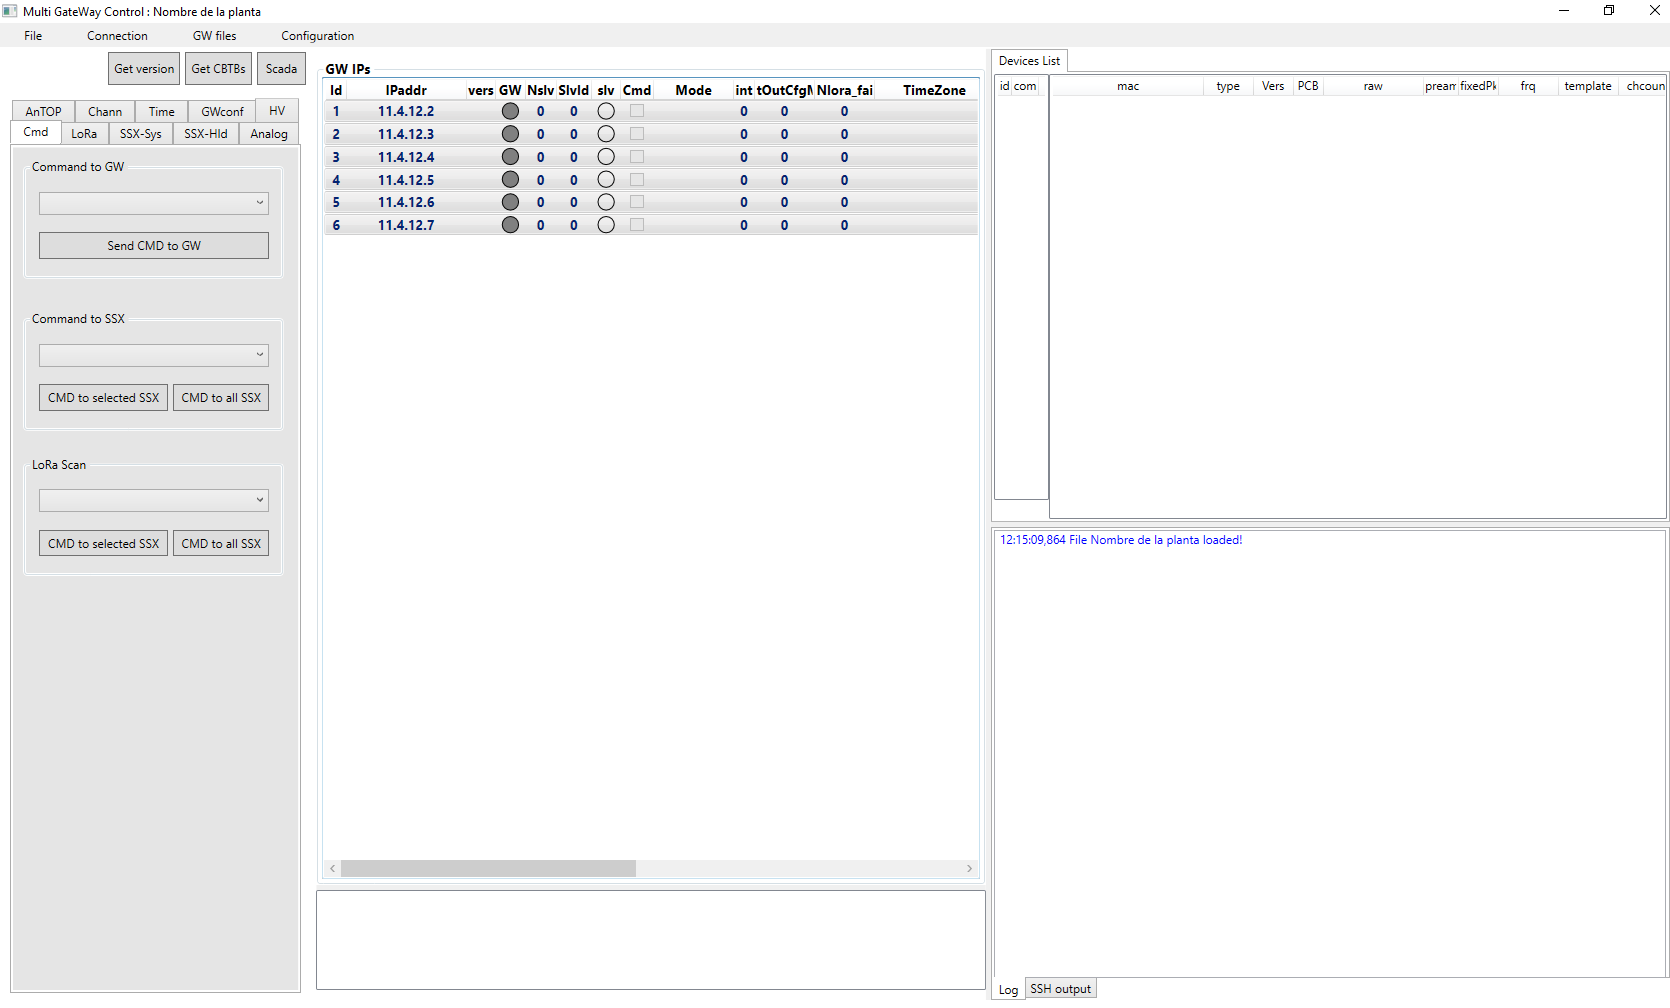Click the horizontal scrollbar below the GW IPs table
The height and width of the screenshot is (1008, 1670).
coord(487,868)
